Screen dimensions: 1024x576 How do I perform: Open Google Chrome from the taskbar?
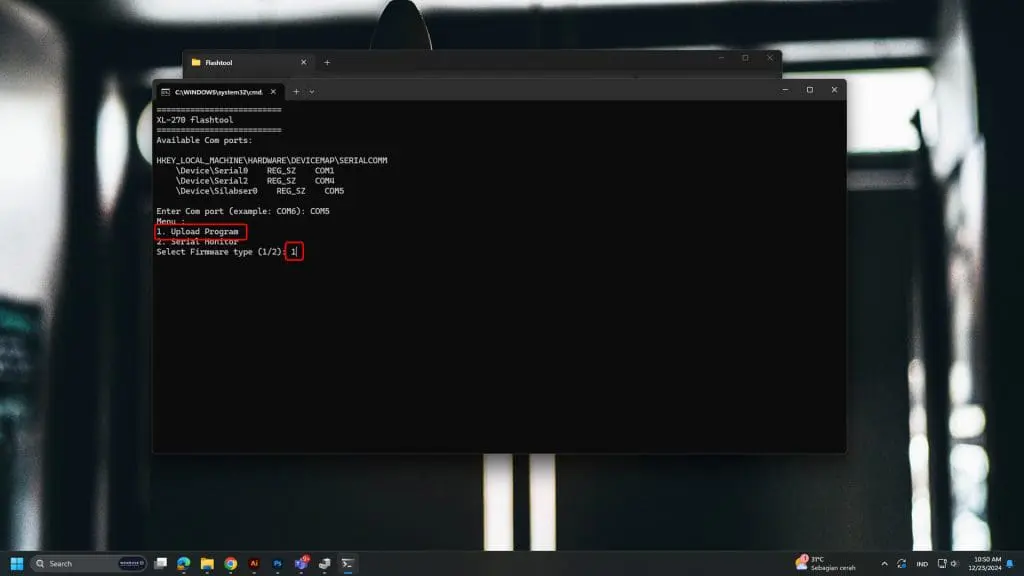point(231,563)
